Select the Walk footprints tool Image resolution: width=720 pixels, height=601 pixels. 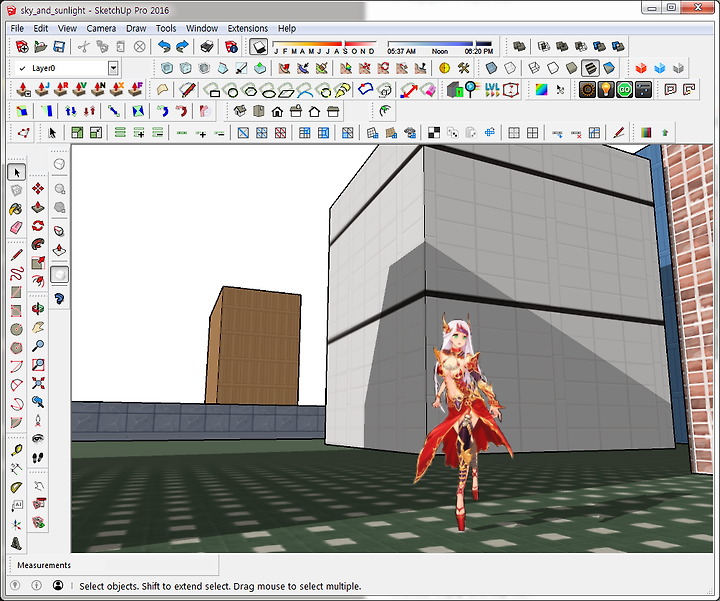pyautogui.click(x=38, y=457)
